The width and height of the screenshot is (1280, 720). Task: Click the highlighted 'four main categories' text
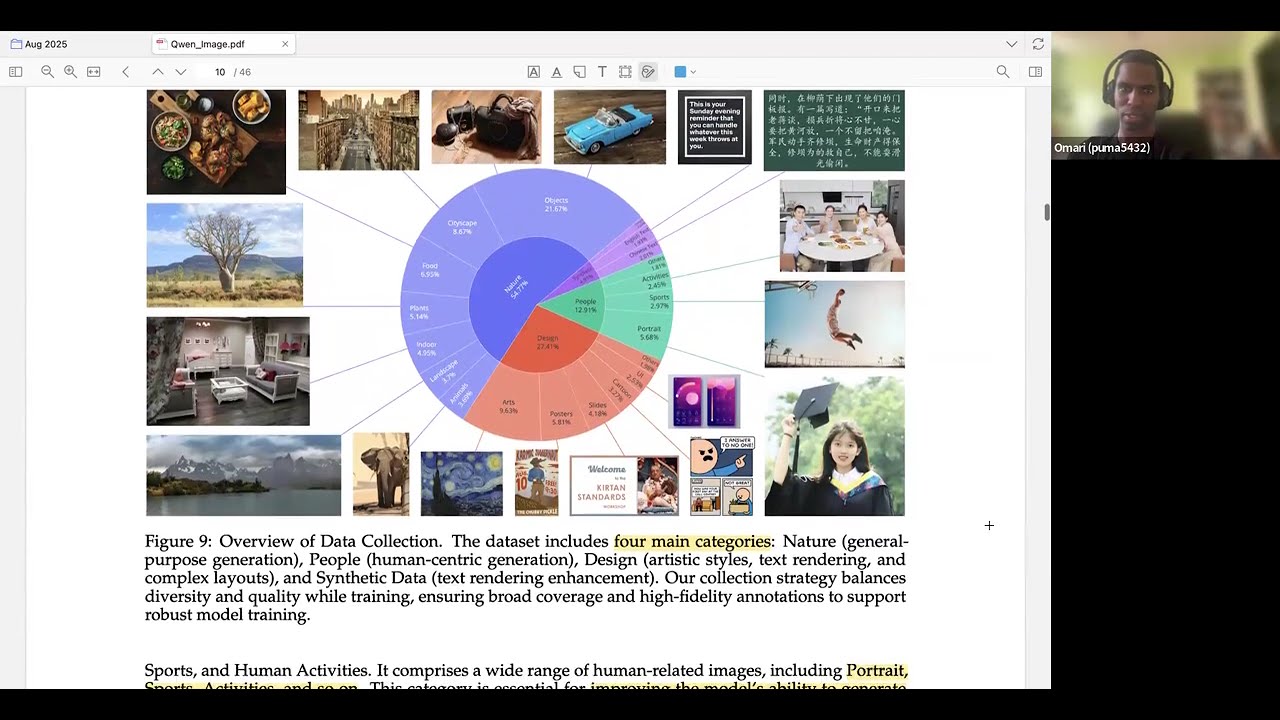point(692,542)
